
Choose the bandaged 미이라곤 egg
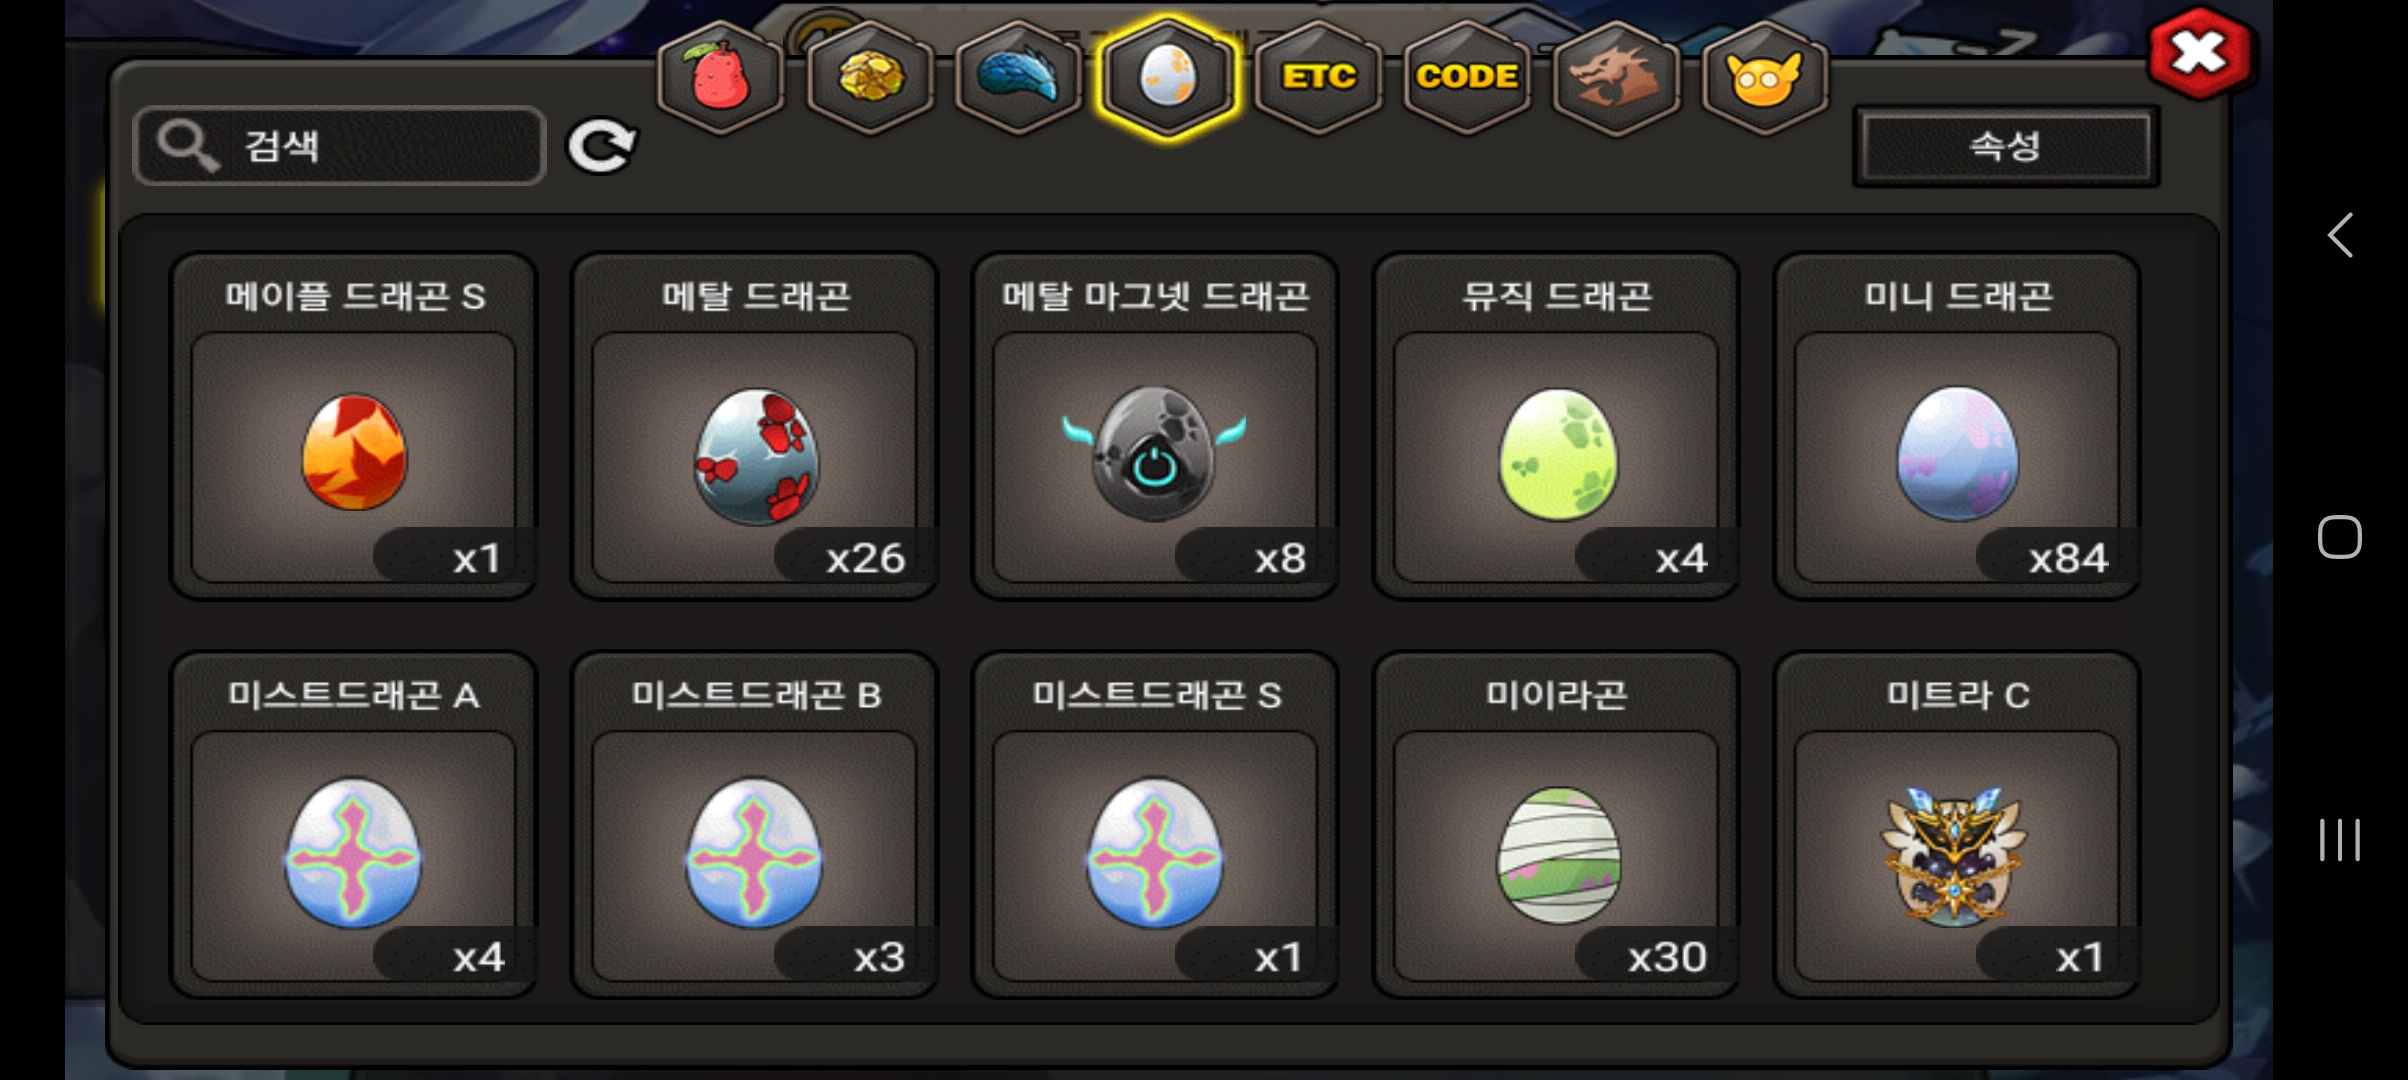click(x=1556, y=825)
